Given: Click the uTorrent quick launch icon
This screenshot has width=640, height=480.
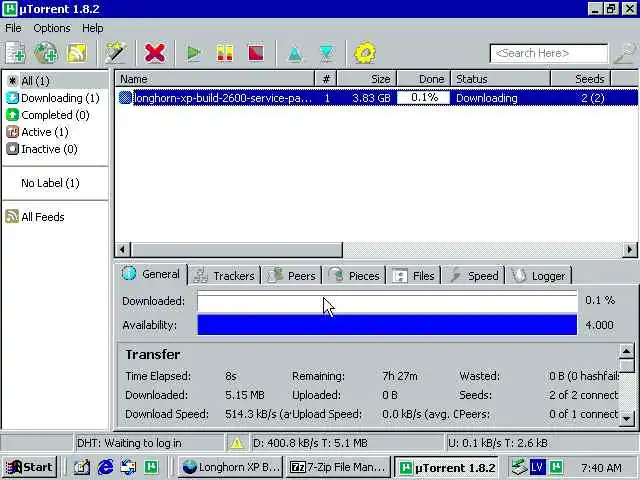Looking at the screenshot, I should (x=151, y=467).
